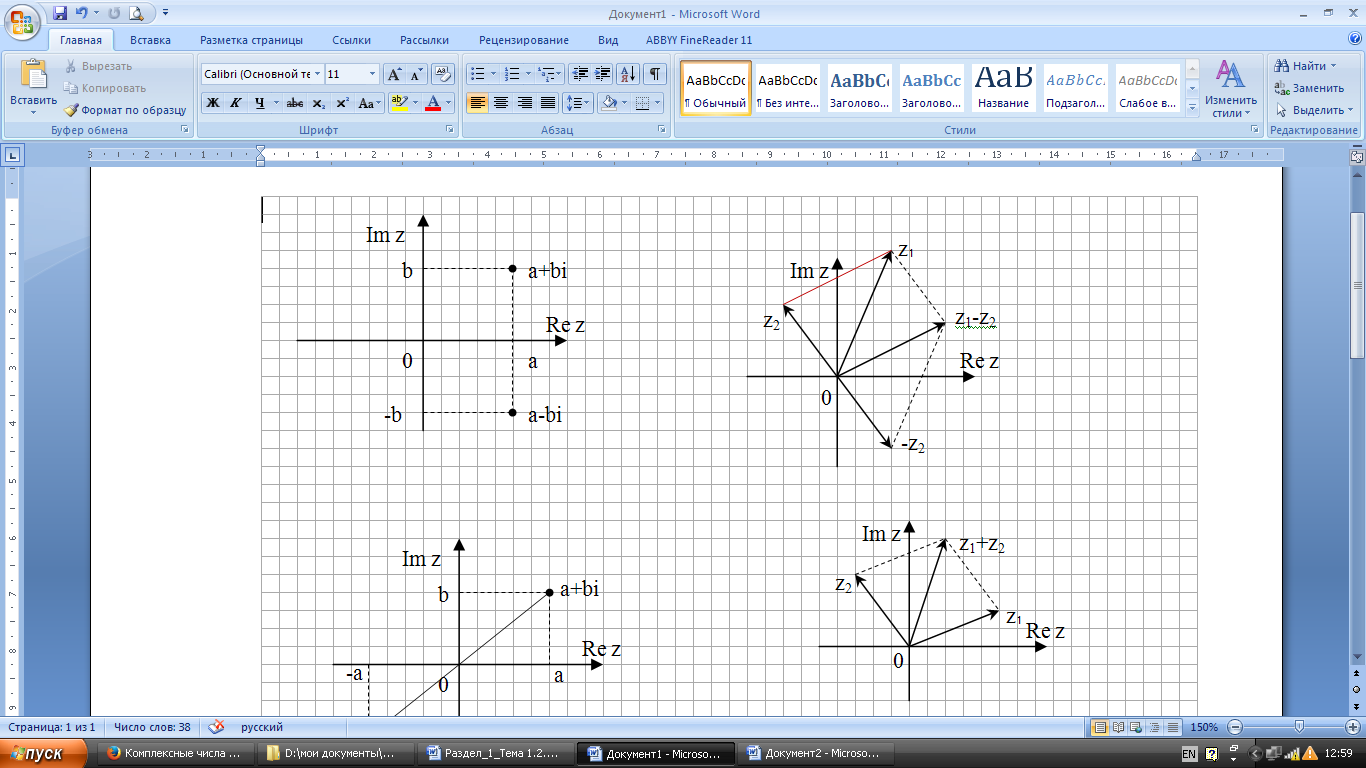Toggle strikethrough formatting
Image resolution: width=1366 pixels, height=768 pixels.
pos(295,102)
